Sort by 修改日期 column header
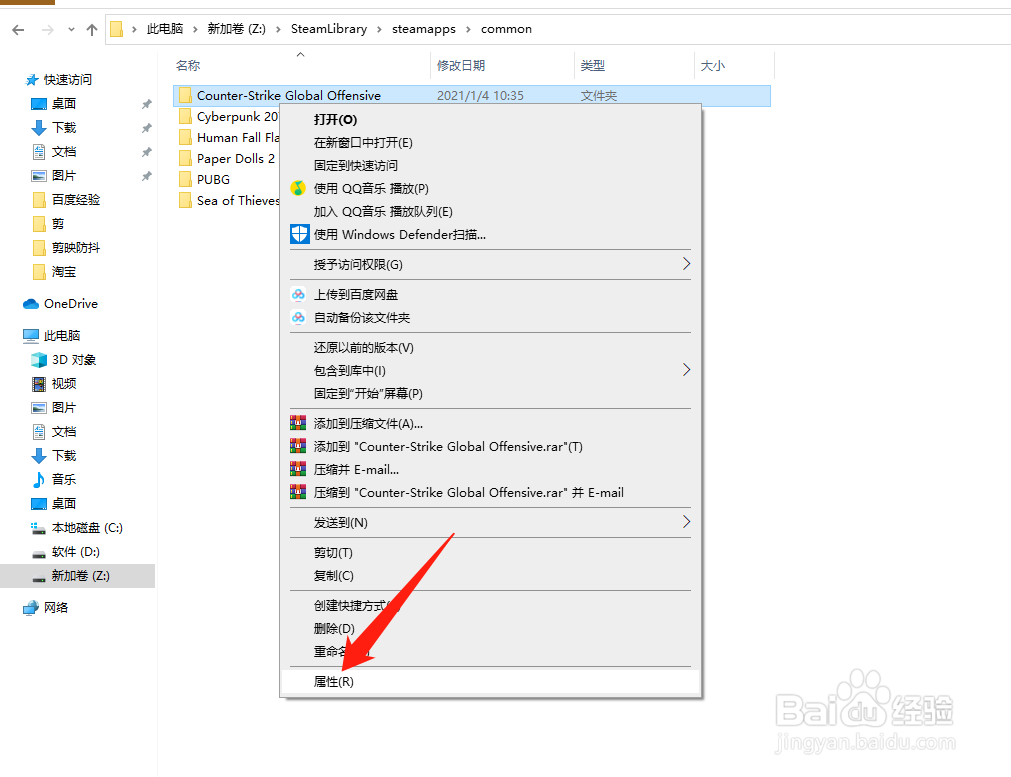Viewport: 1011px width, 777px height. (460, 66)
